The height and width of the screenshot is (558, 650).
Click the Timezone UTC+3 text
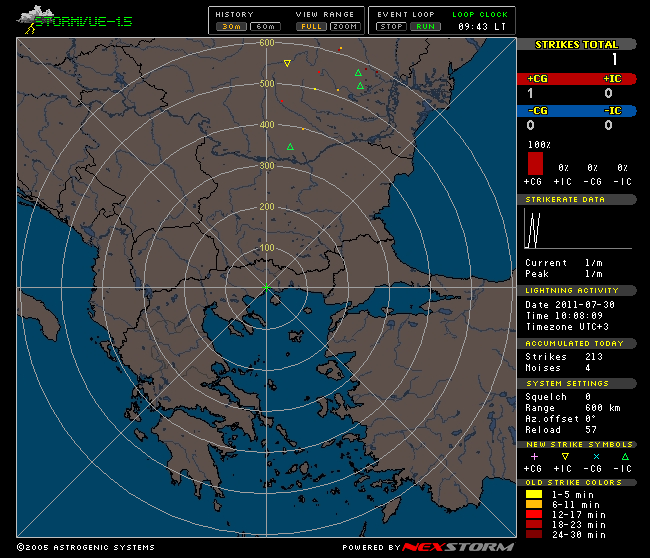point(567,327)
